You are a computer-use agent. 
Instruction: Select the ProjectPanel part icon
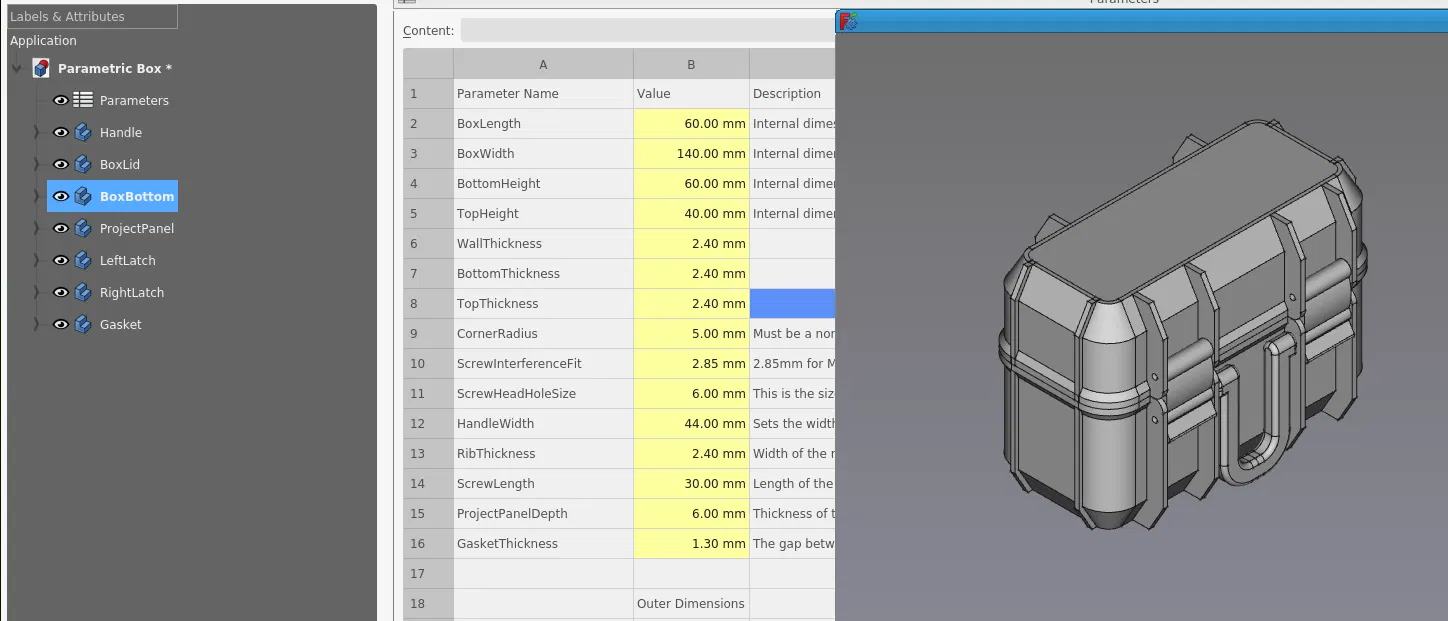click(x=82, y=228)
